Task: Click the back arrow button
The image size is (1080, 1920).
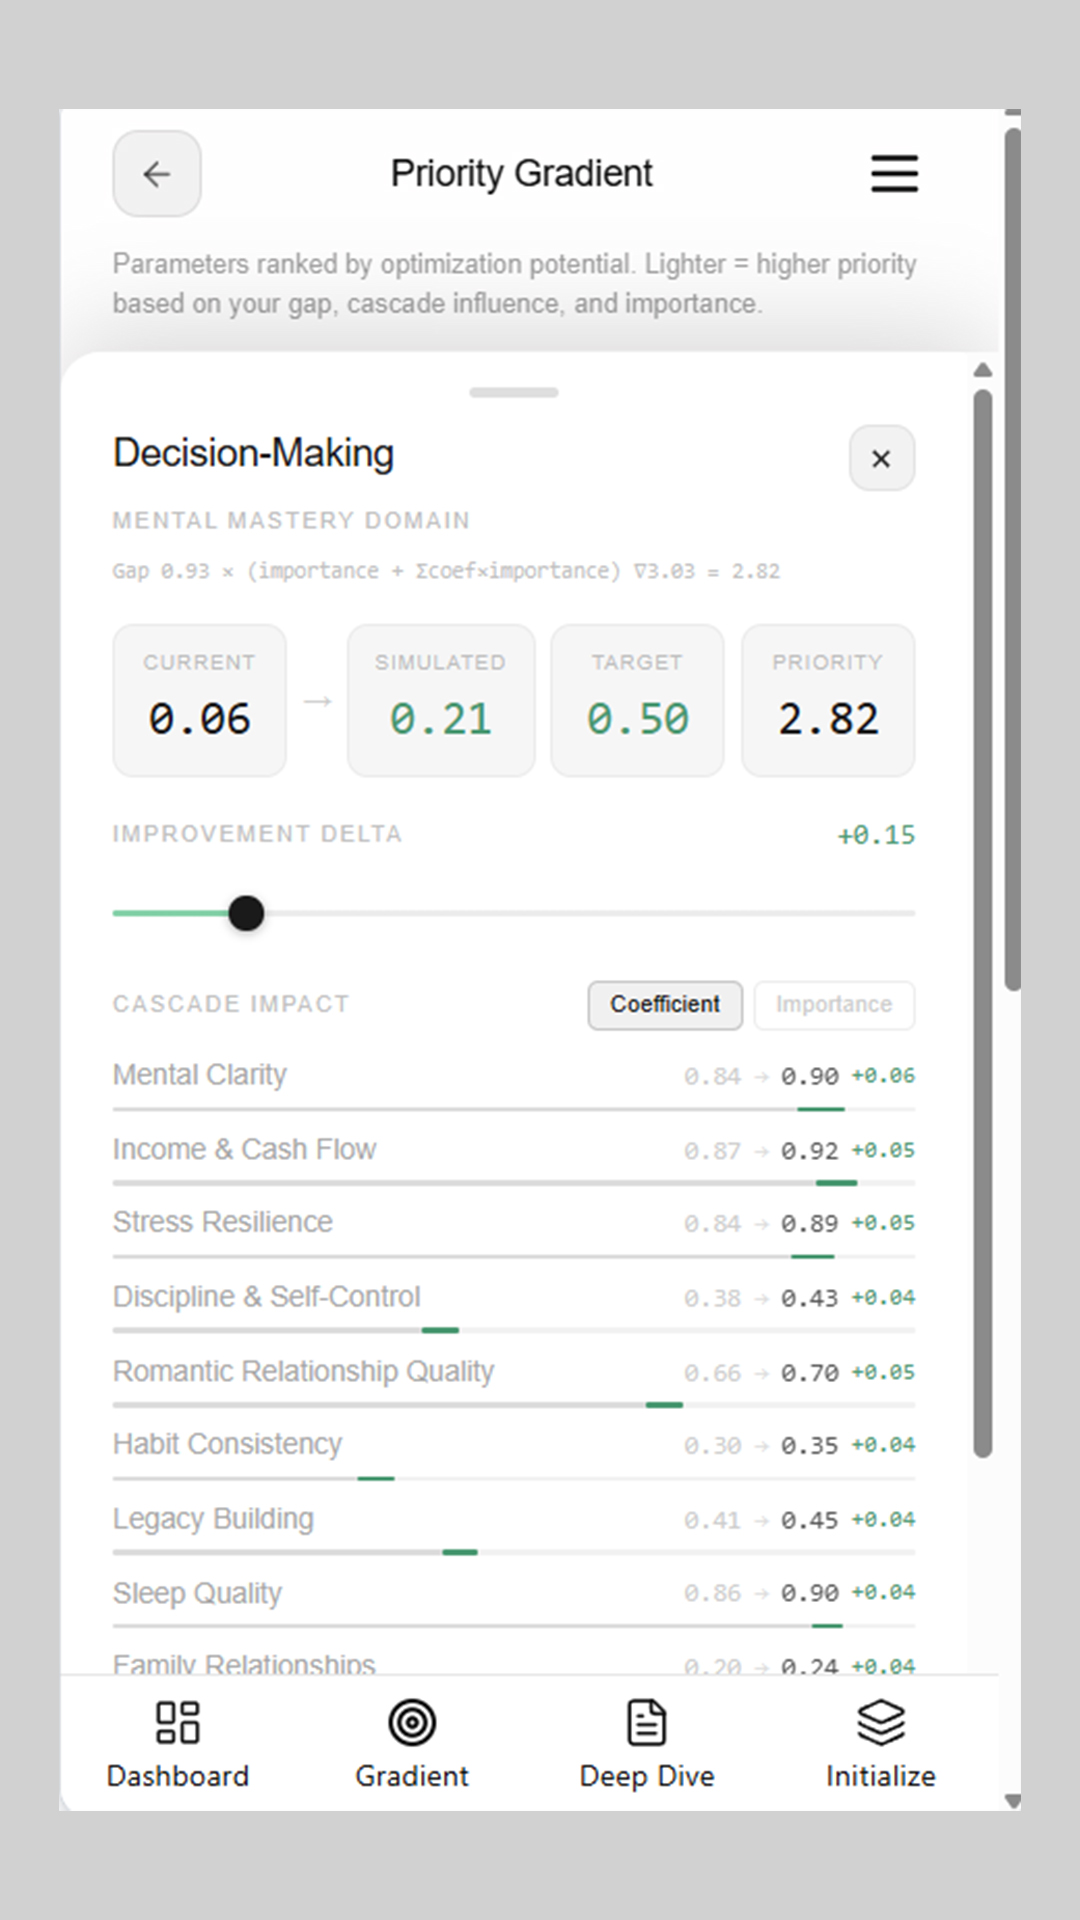Action: click(x=156, y=174)
